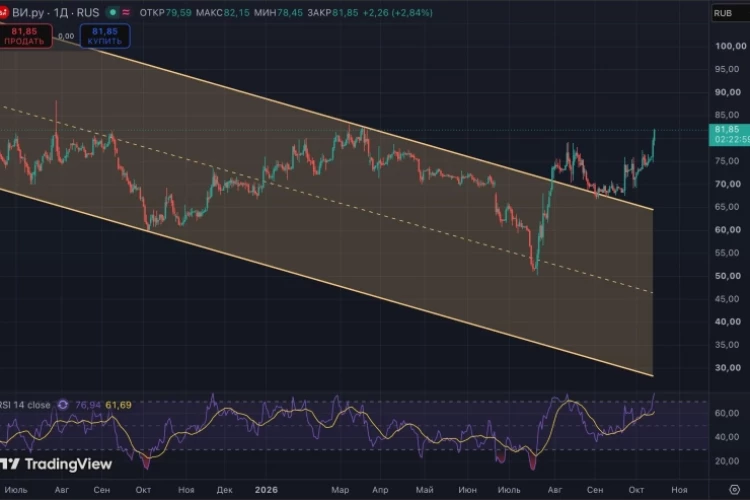Click the RSI moving average value 61,69
Image resolution: width=750 pixels, height=500 pixels.
pos(118,405)
